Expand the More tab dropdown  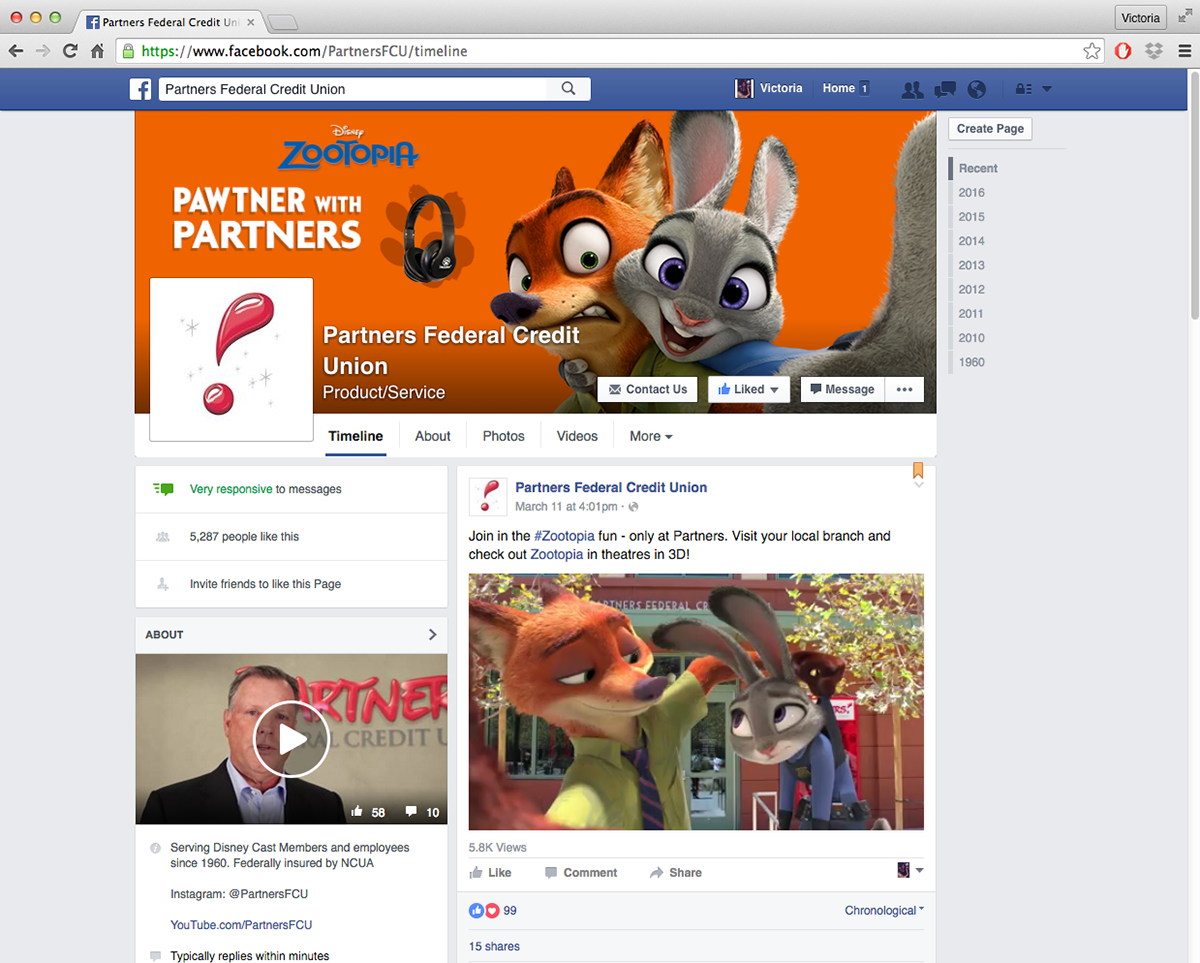pos(651,436)
